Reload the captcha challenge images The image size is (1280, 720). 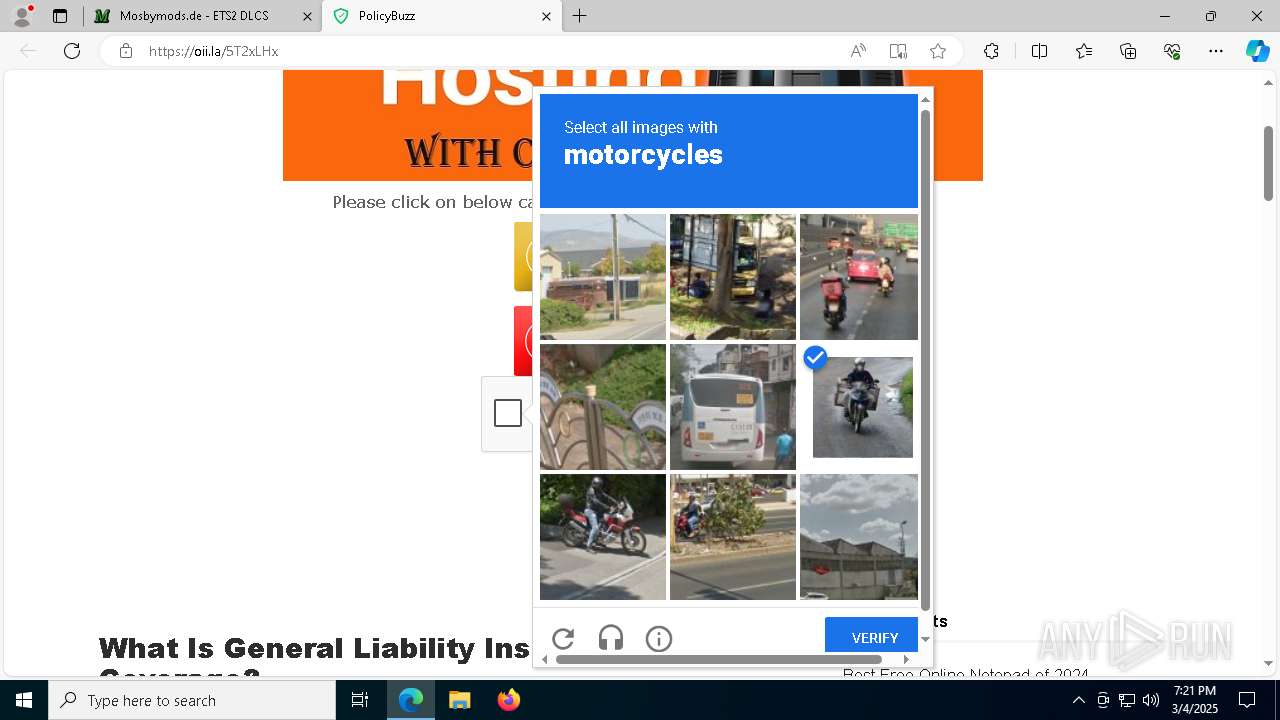pos(563,638)
